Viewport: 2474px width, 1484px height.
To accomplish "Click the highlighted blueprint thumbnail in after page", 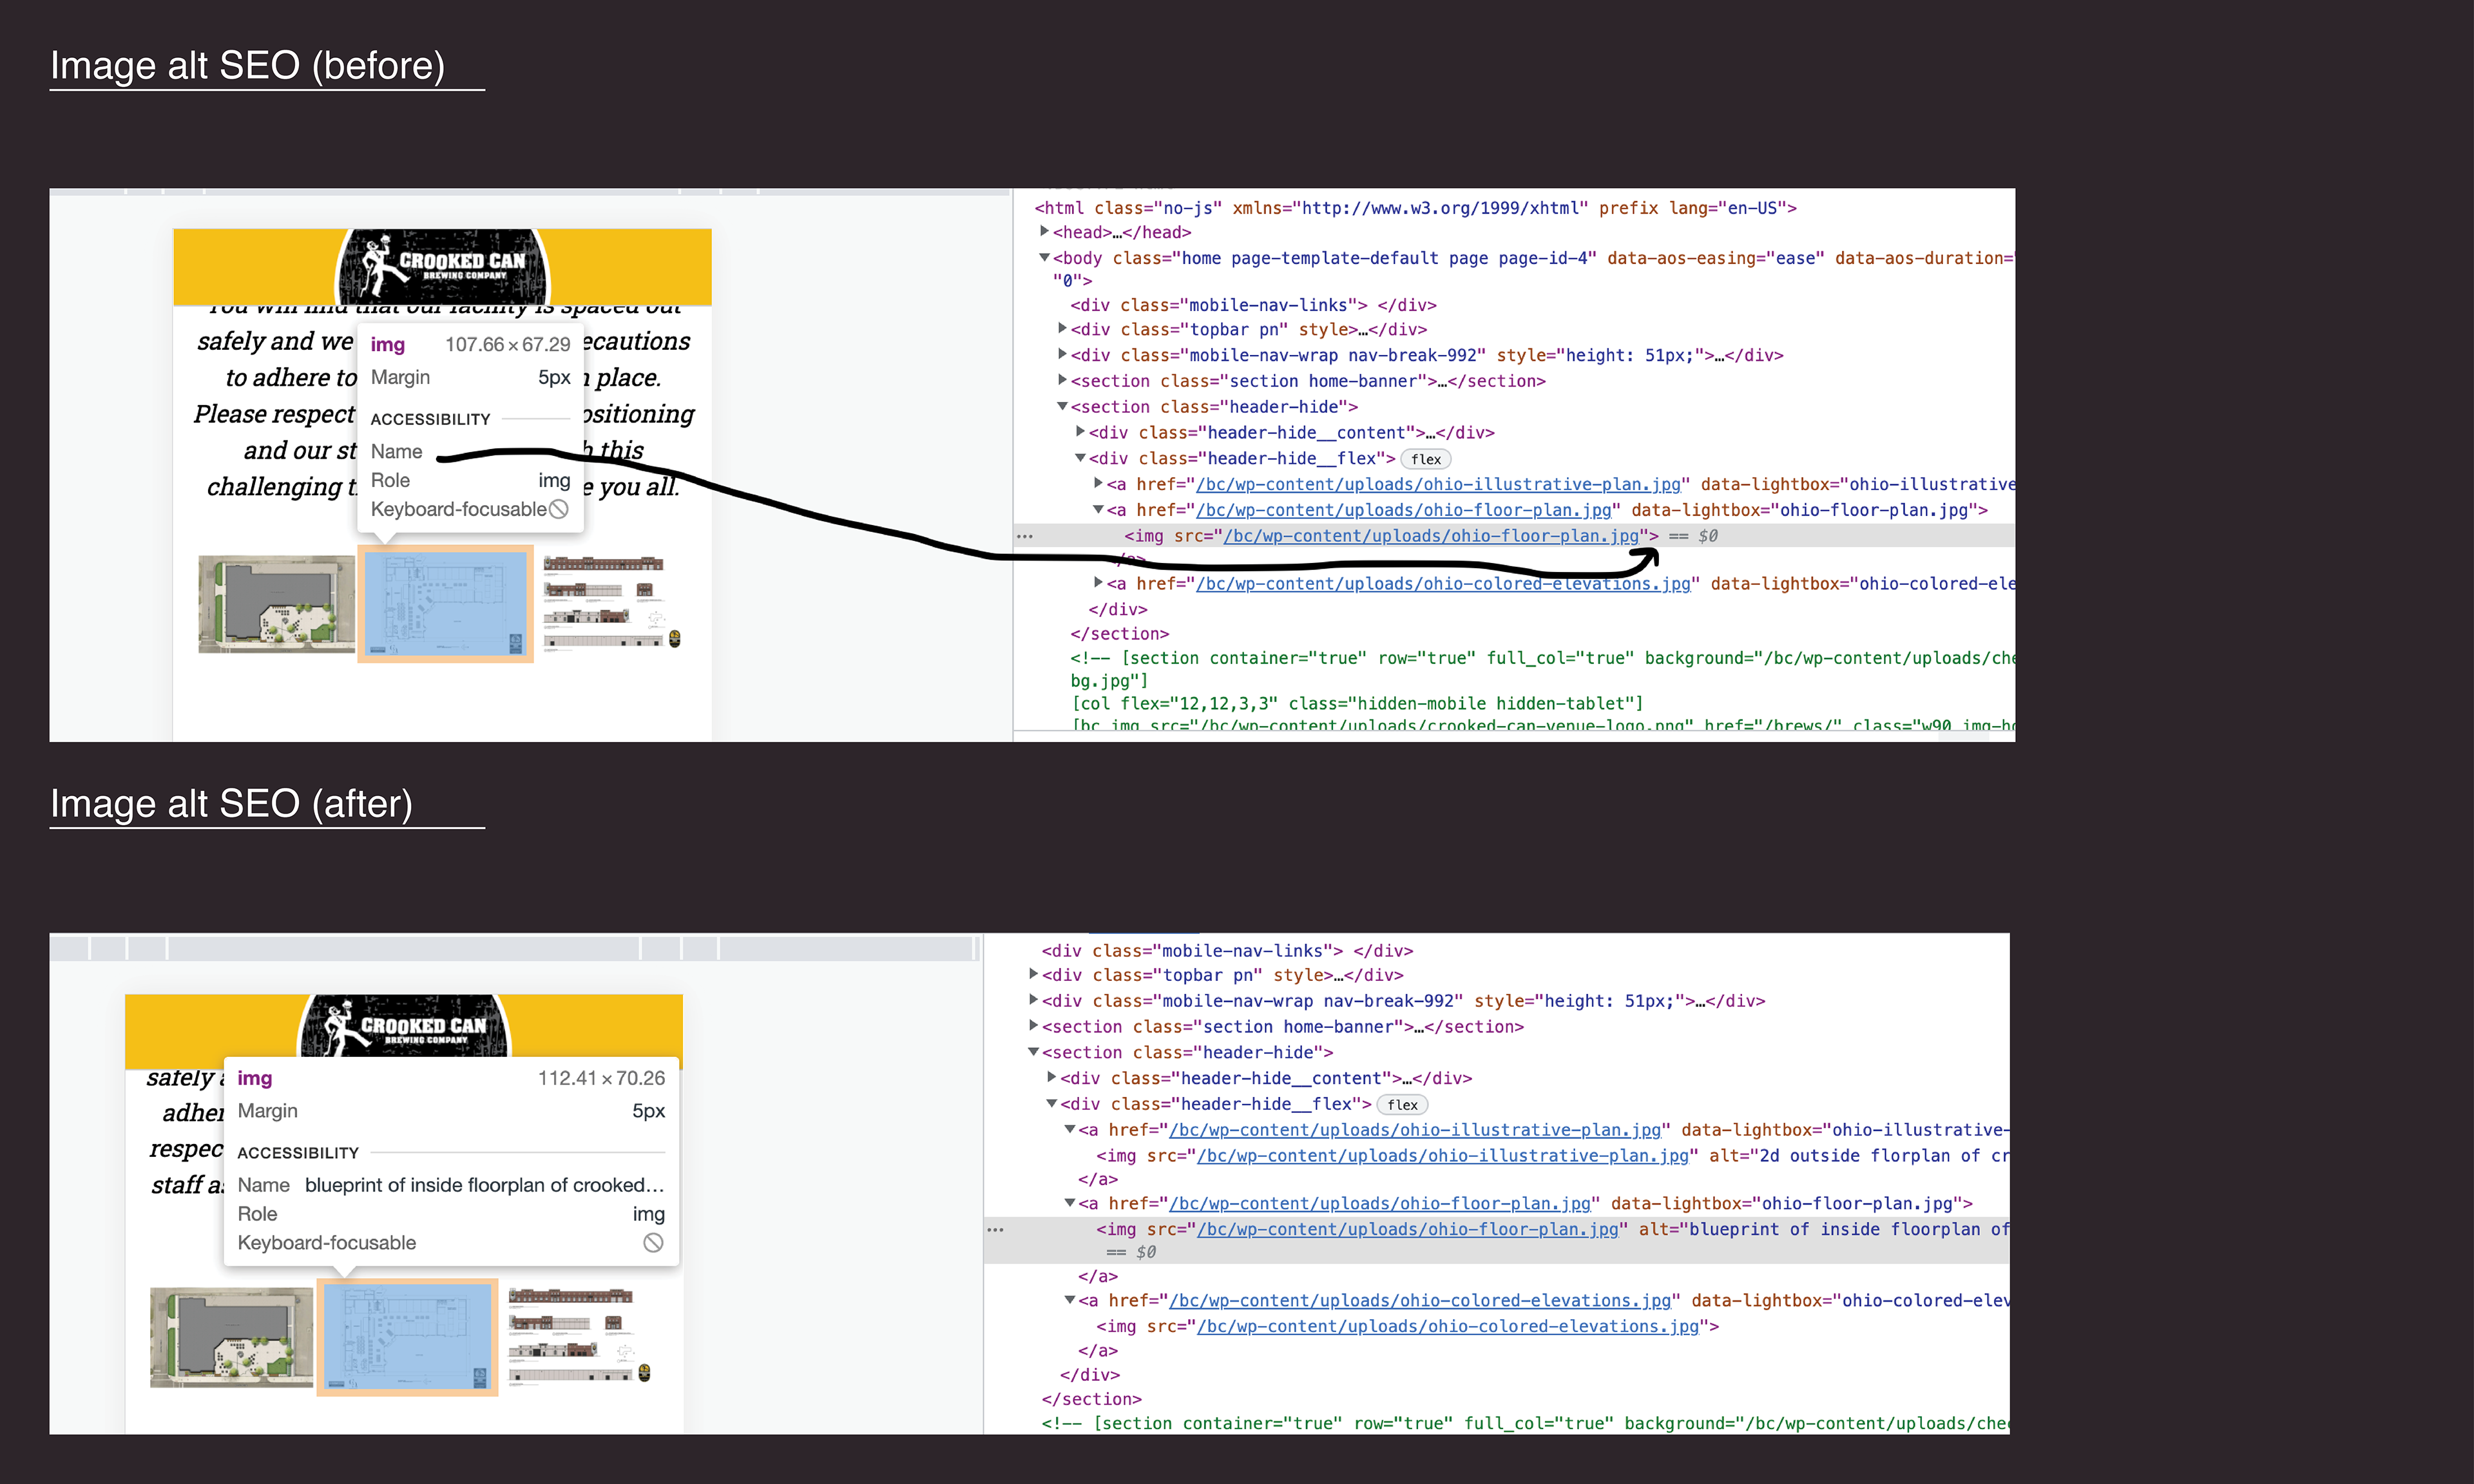I will 407,1337.
